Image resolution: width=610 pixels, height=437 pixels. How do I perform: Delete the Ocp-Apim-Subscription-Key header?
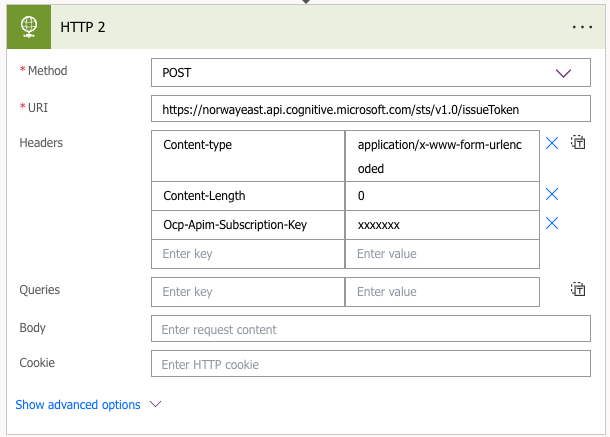pos(551,224)
